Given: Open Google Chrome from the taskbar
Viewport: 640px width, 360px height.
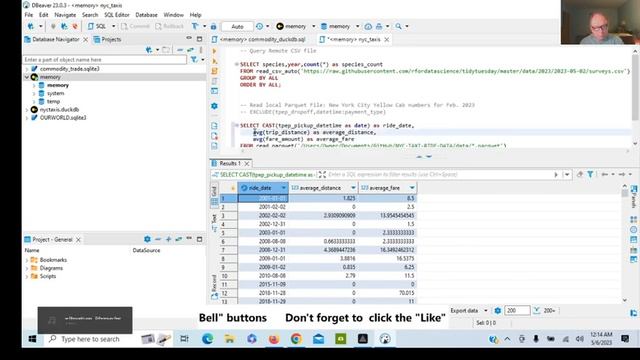Looking at the screenshot, I should pyautogui.click(x=296, y=339).
